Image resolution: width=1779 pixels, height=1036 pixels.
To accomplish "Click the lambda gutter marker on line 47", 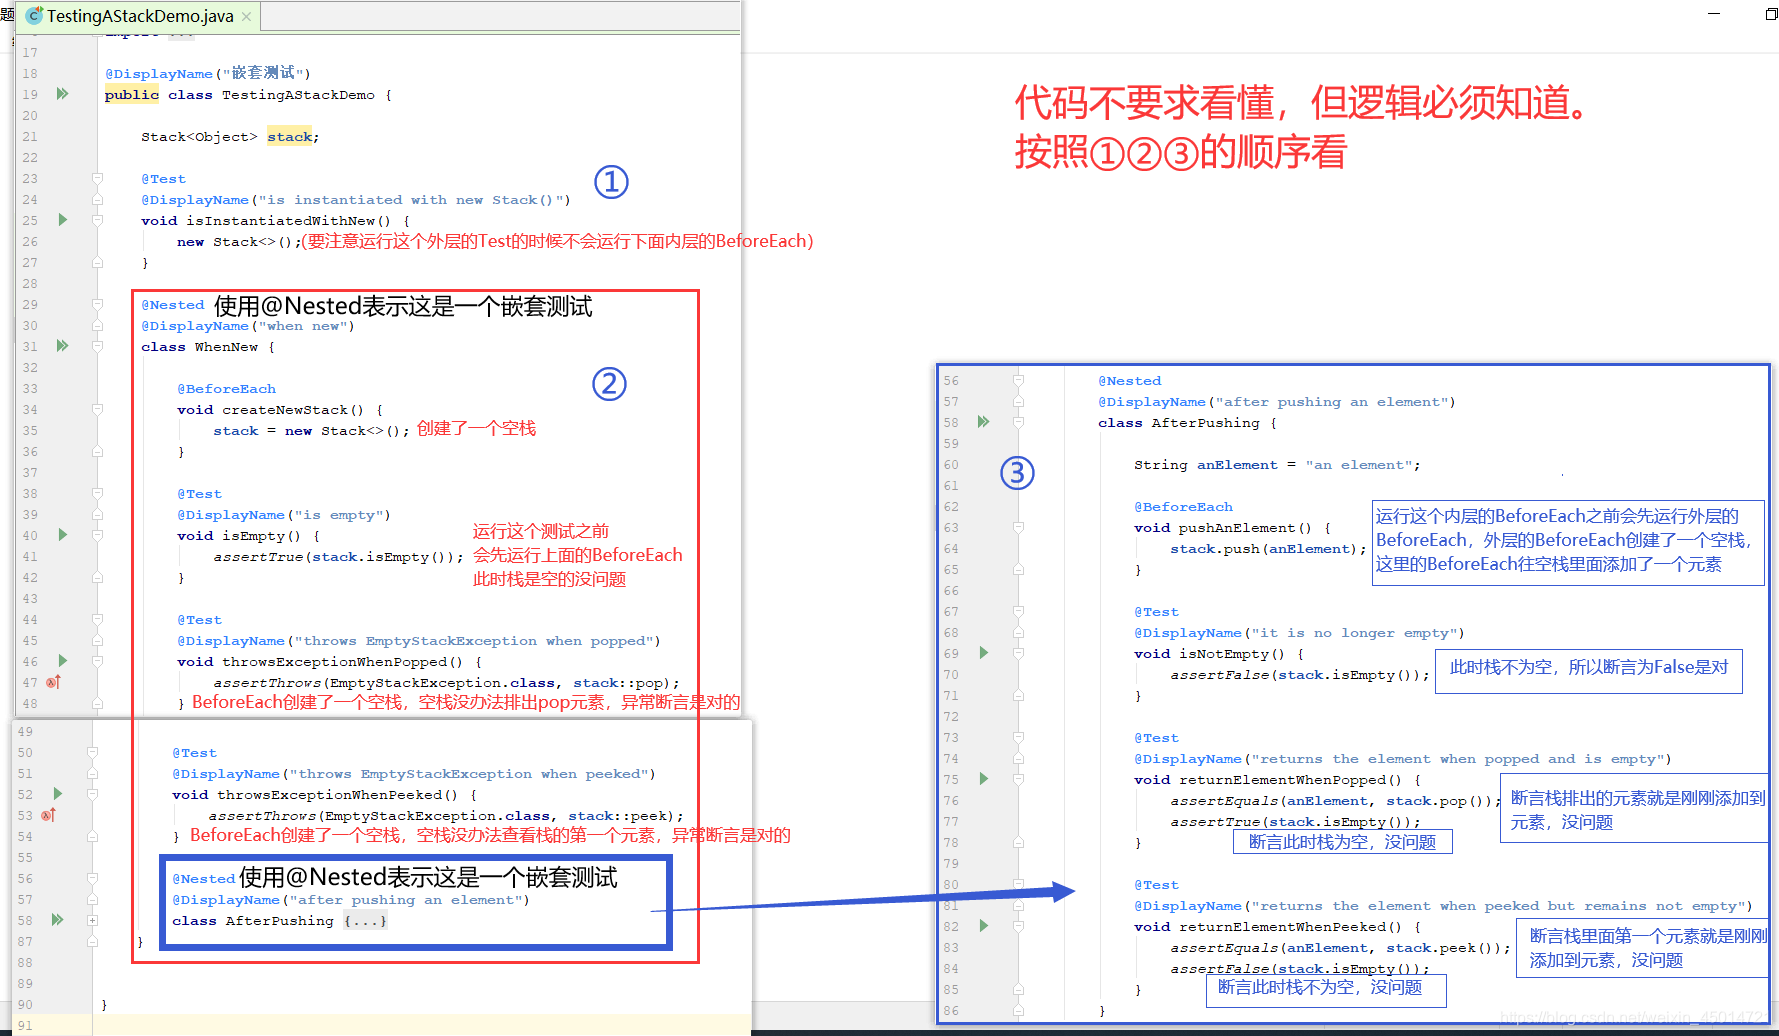I will [53, 682].
